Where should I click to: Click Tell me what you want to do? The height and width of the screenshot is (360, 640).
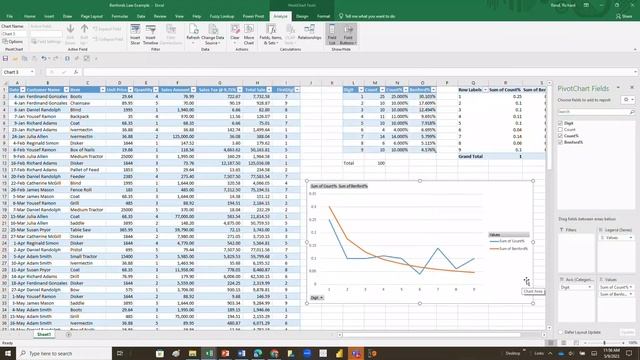click(367, 16)
